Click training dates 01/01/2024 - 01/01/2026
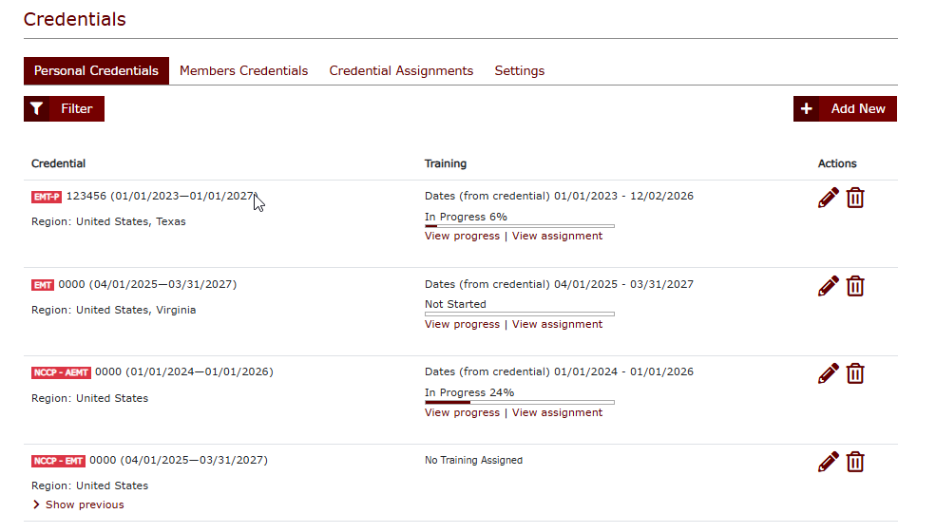The height and width of the screenshot is (528, 936). tap(624, 372)
